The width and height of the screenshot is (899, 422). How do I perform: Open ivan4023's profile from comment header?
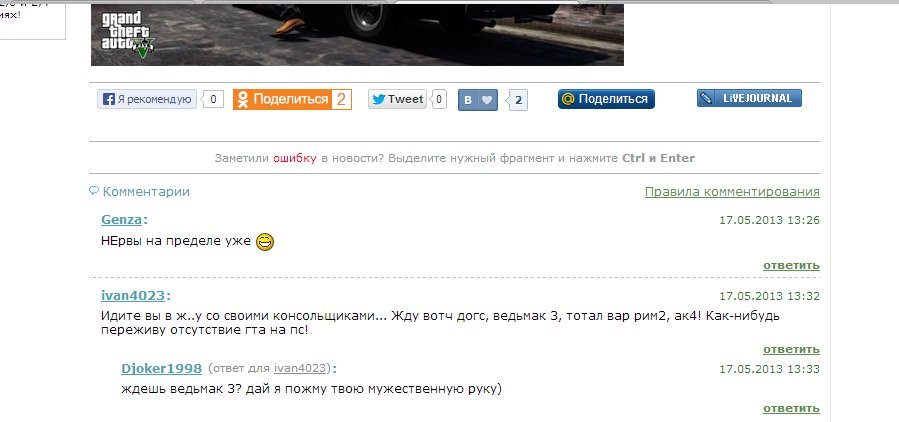(x=133, y=296)
